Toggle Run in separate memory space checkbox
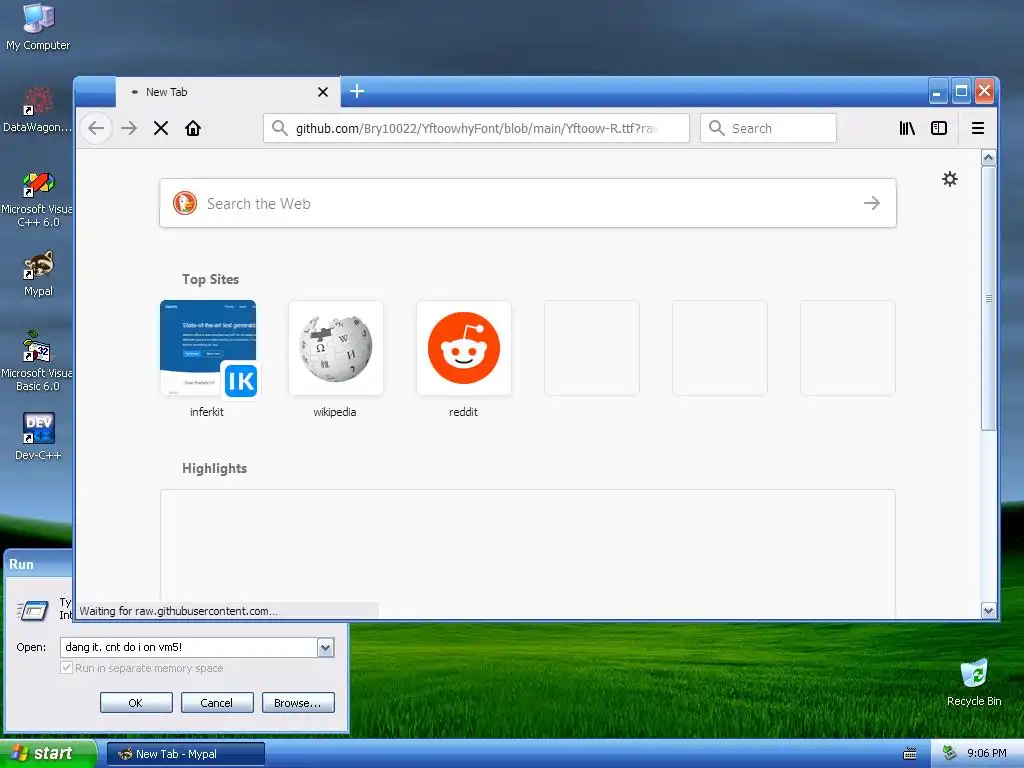The height and width of the screenshot is (768, 1024). click(66, 667)
